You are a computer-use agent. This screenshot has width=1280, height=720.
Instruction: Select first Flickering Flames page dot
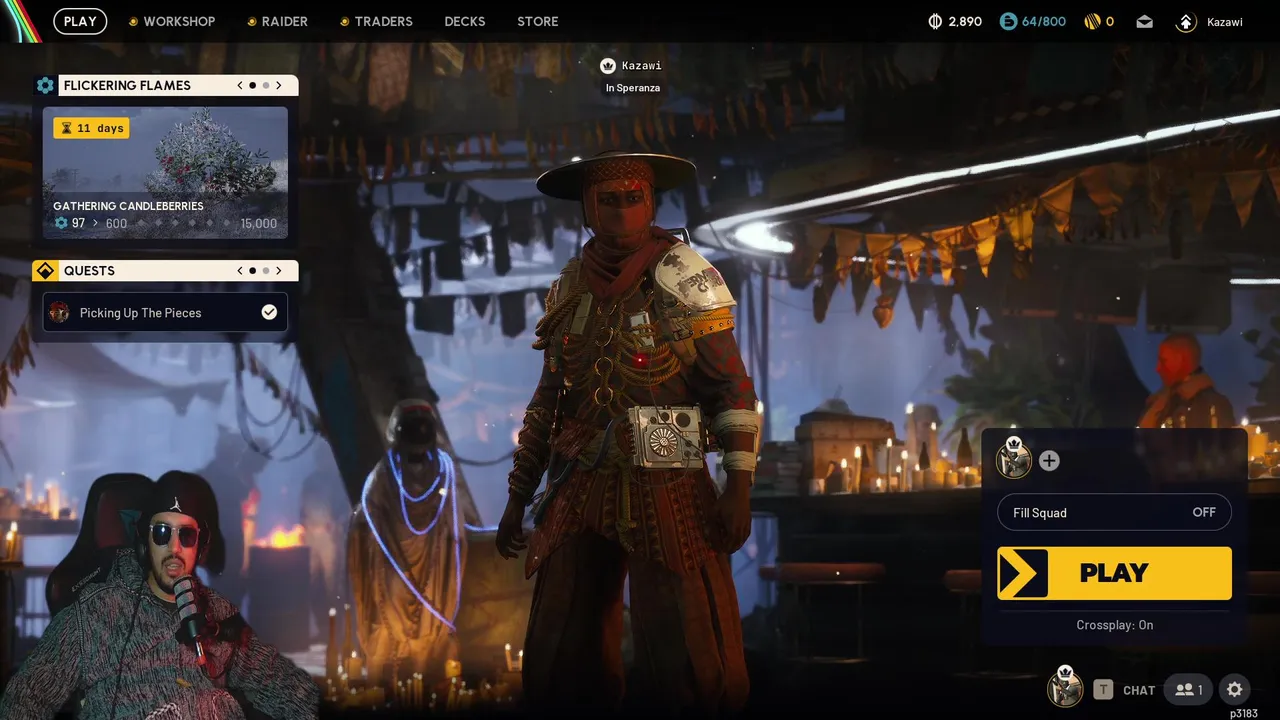pos(252,85)
